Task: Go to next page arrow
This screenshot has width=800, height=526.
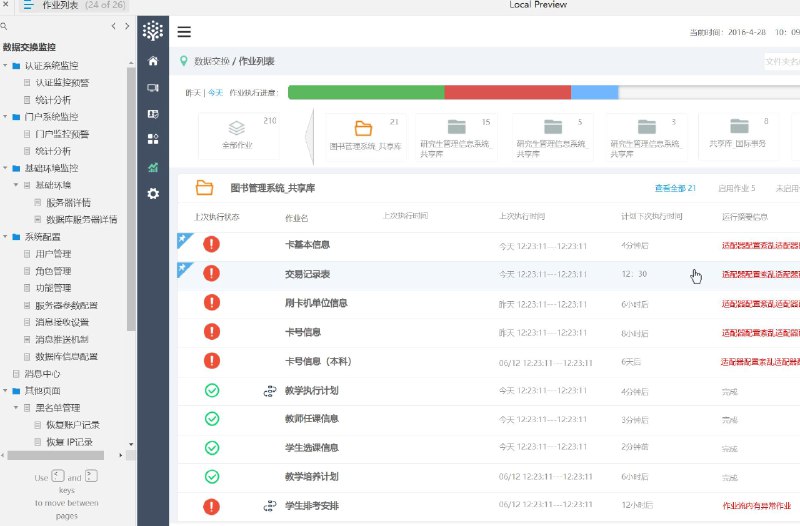Action: [x=127, y=26]
